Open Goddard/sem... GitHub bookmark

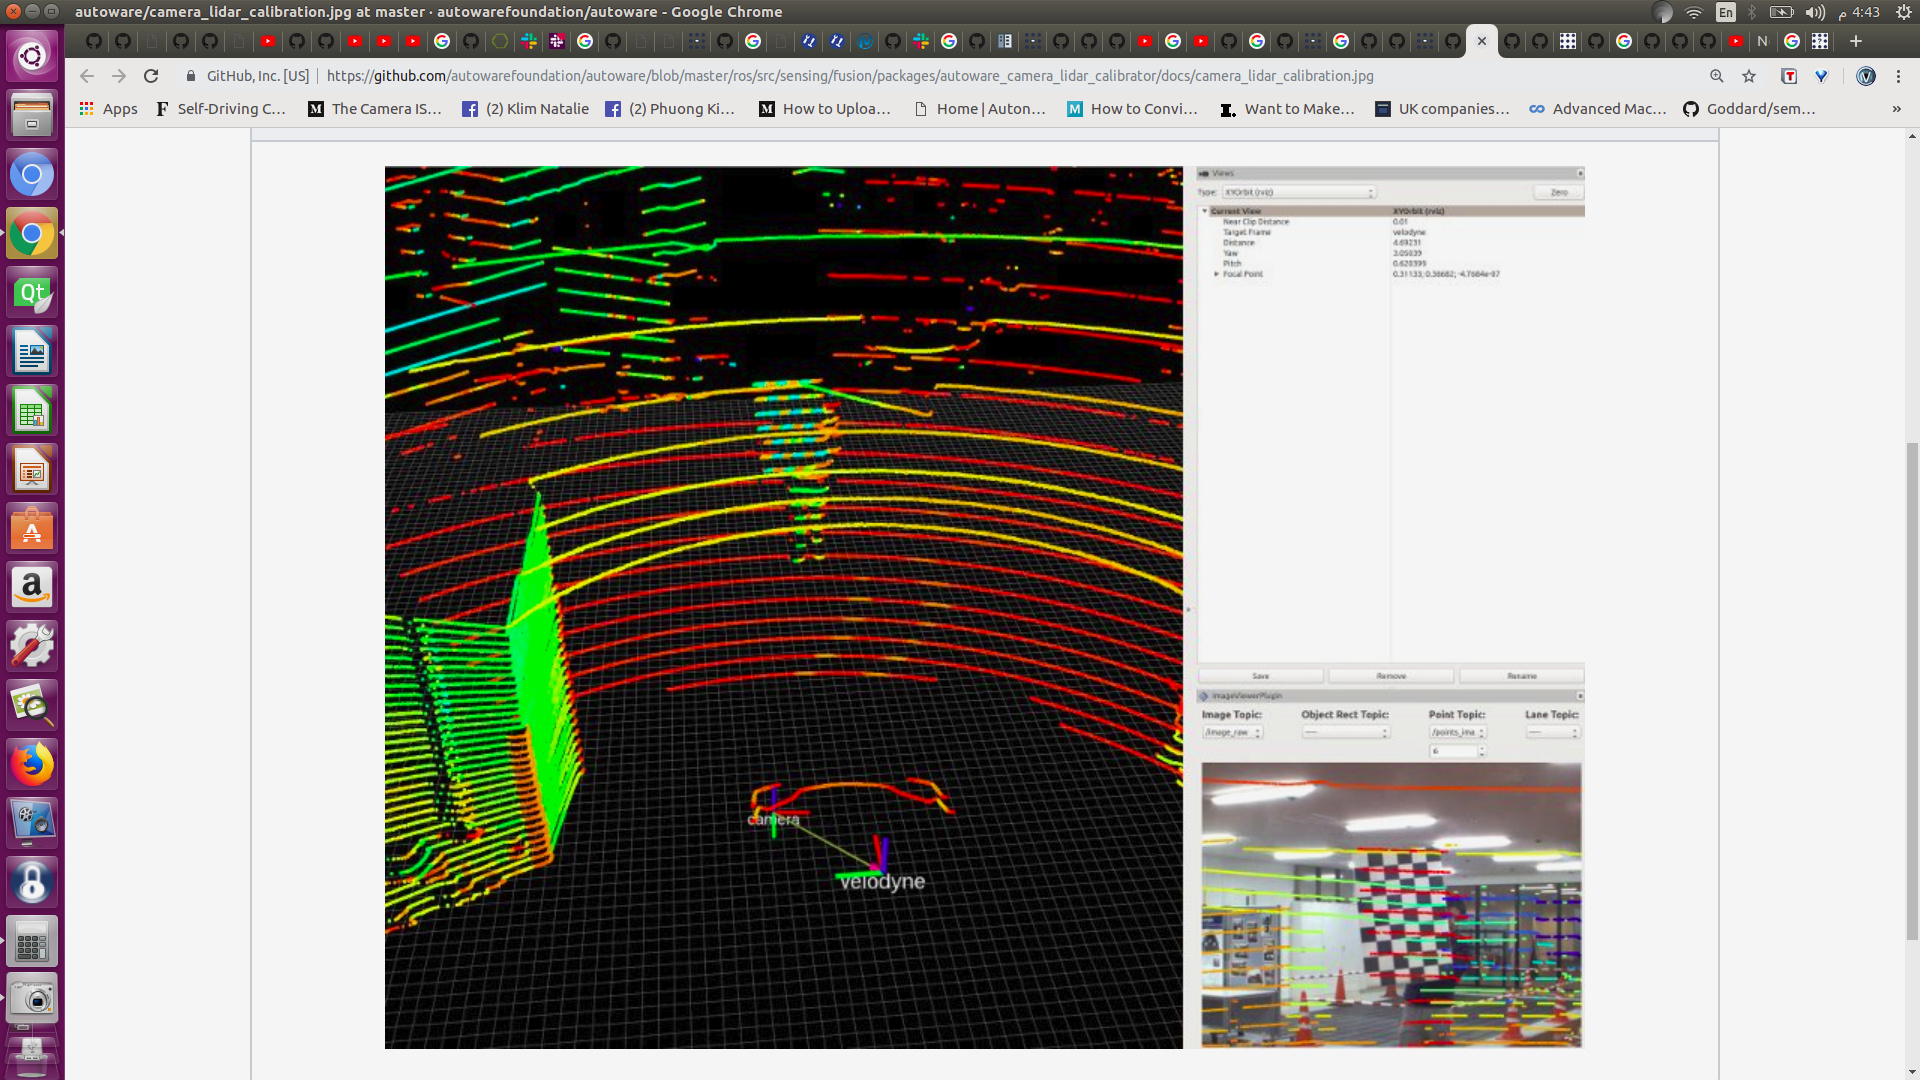point(1749,109)
